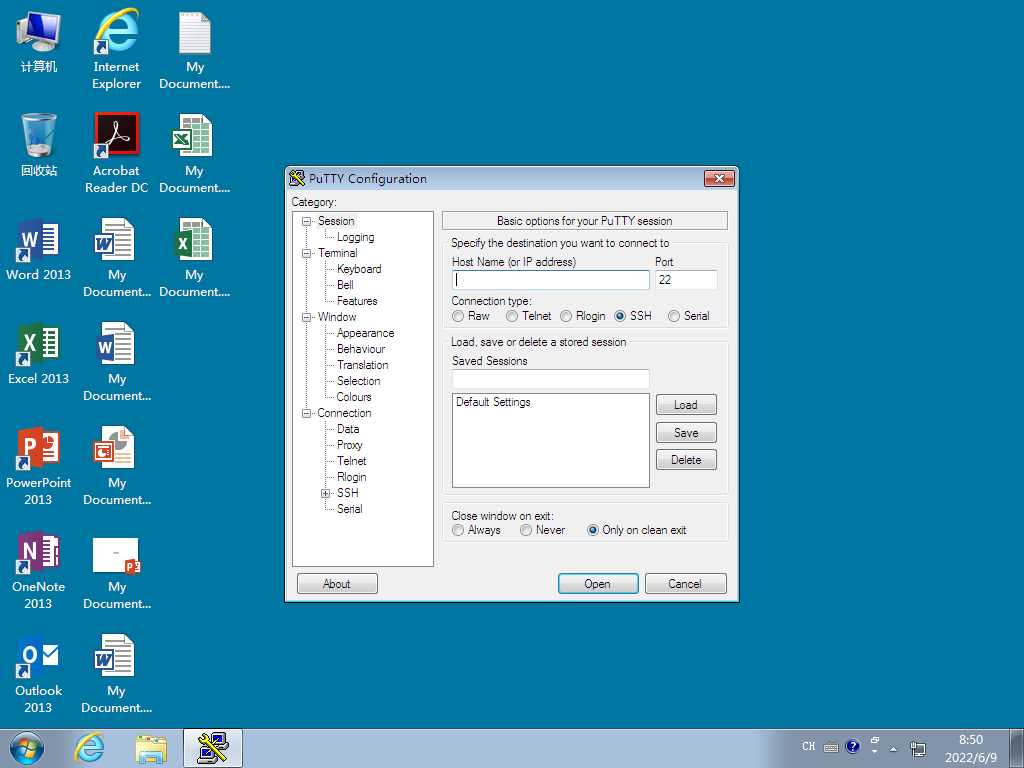Collapse the Connection category tree
The image size is (1024, 768).
pyautogui.click(x=307, y=413)
